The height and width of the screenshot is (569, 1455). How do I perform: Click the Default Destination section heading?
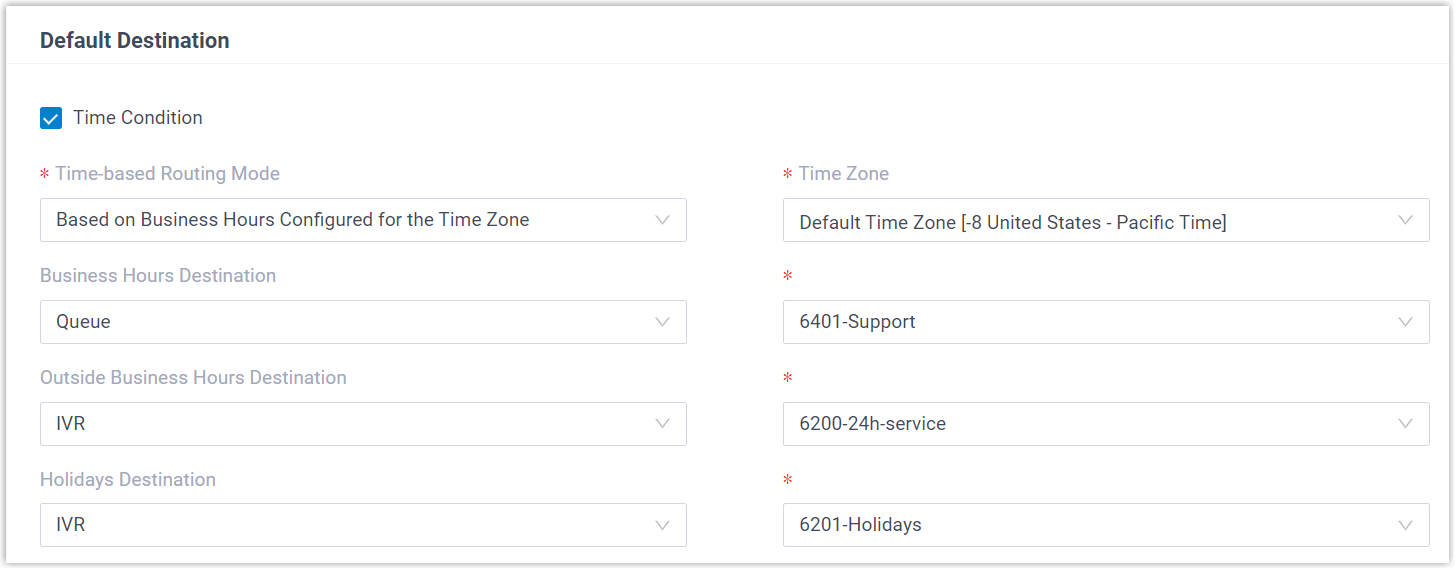point(135,41)
